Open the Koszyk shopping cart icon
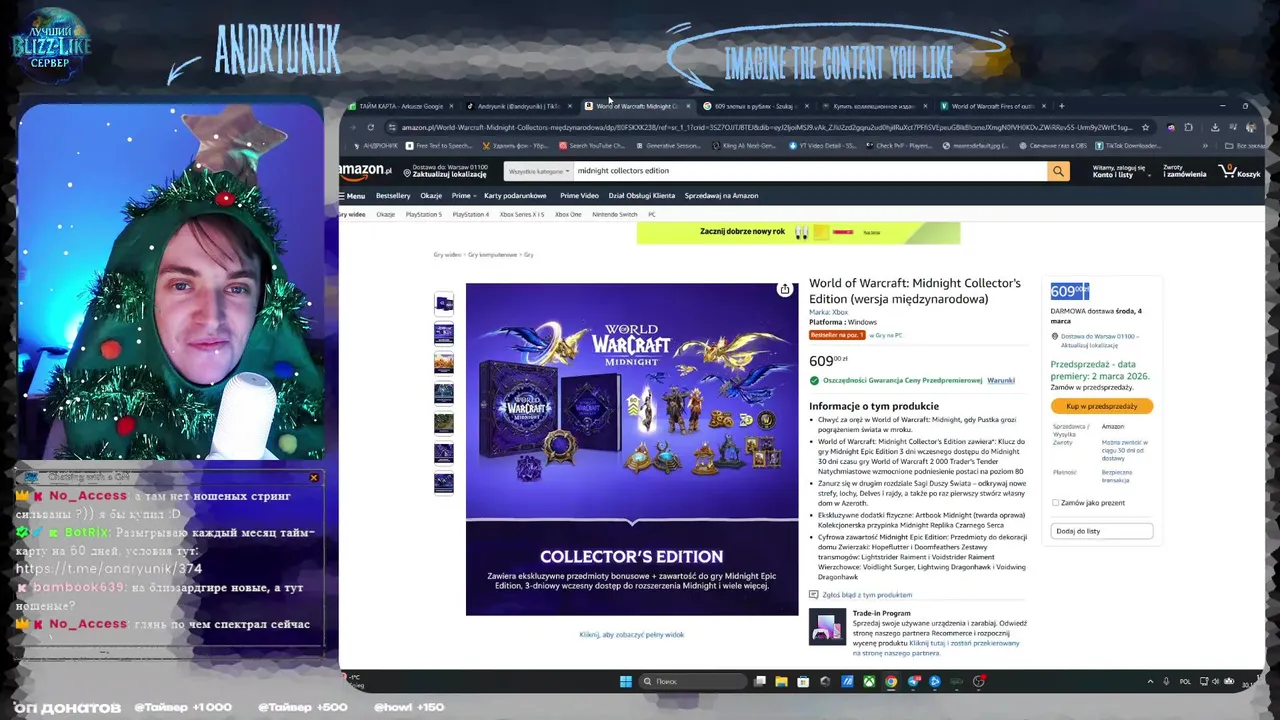 [x=1240, y=171]
